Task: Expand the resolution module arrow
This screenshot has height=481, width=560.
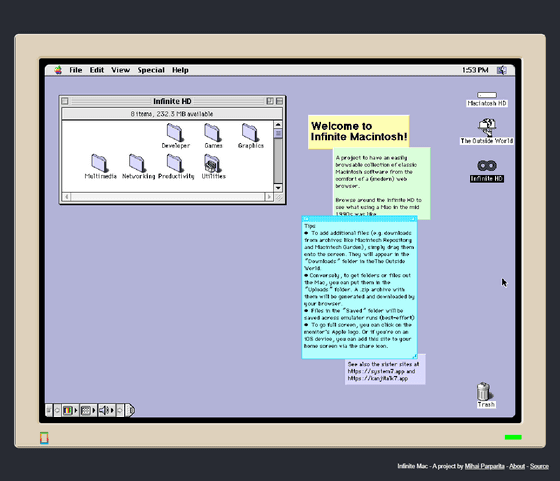Action: click(x=94, y=411)
